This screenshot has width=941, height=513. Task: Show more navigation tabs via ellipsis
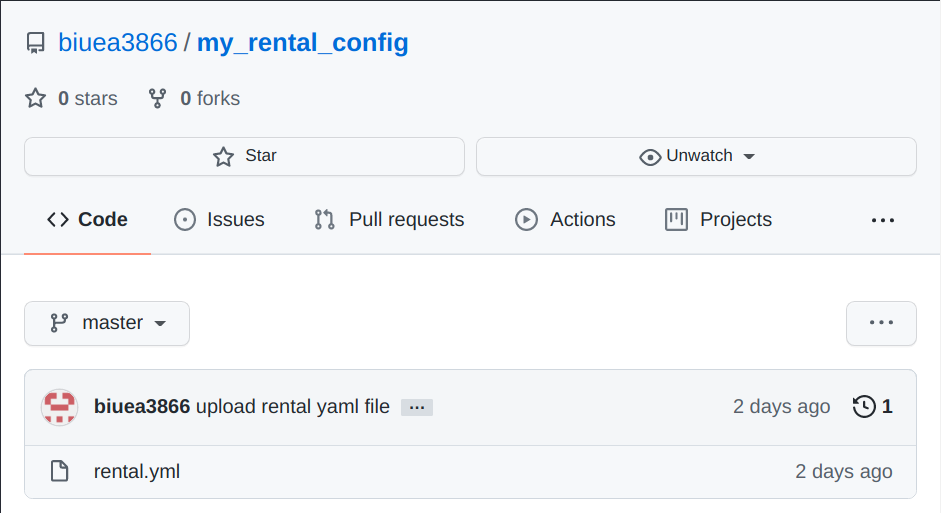(883, 220)
